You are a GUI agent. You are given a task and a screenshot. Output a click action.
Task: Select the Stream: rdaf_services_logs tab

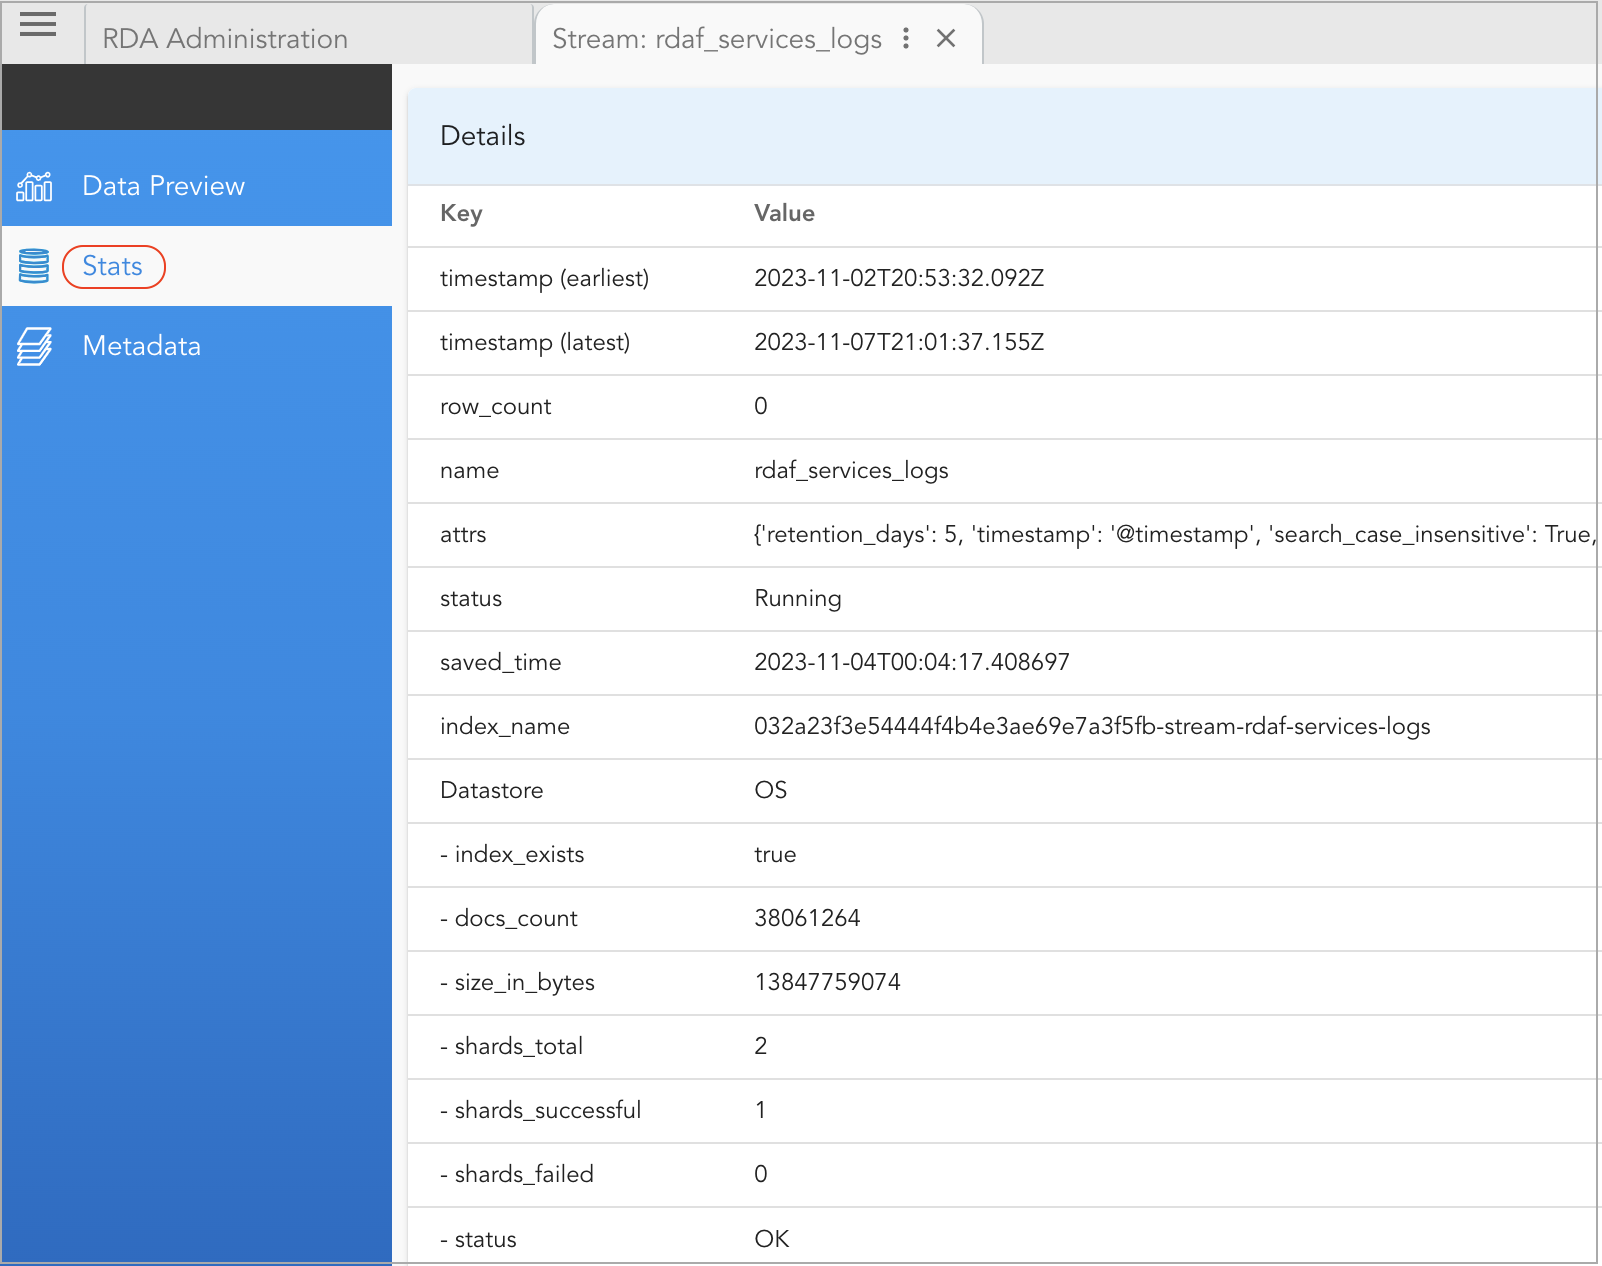717,38
